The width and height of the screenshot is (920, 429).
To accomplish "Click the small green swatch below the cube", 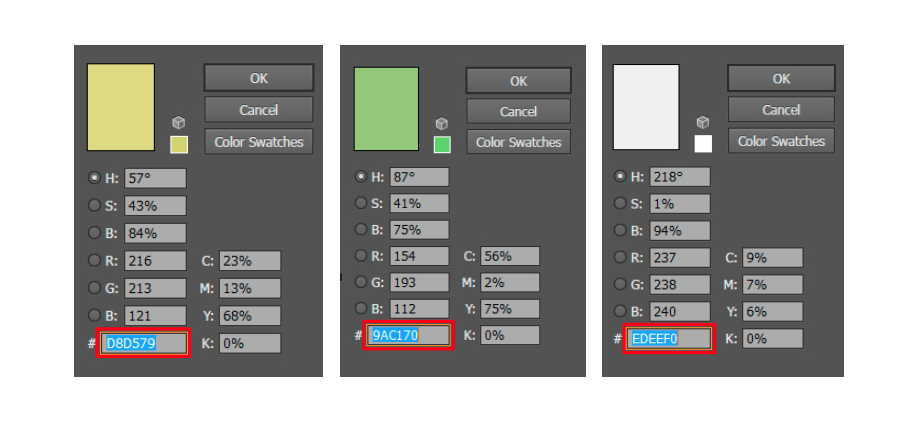I will 442,145.
